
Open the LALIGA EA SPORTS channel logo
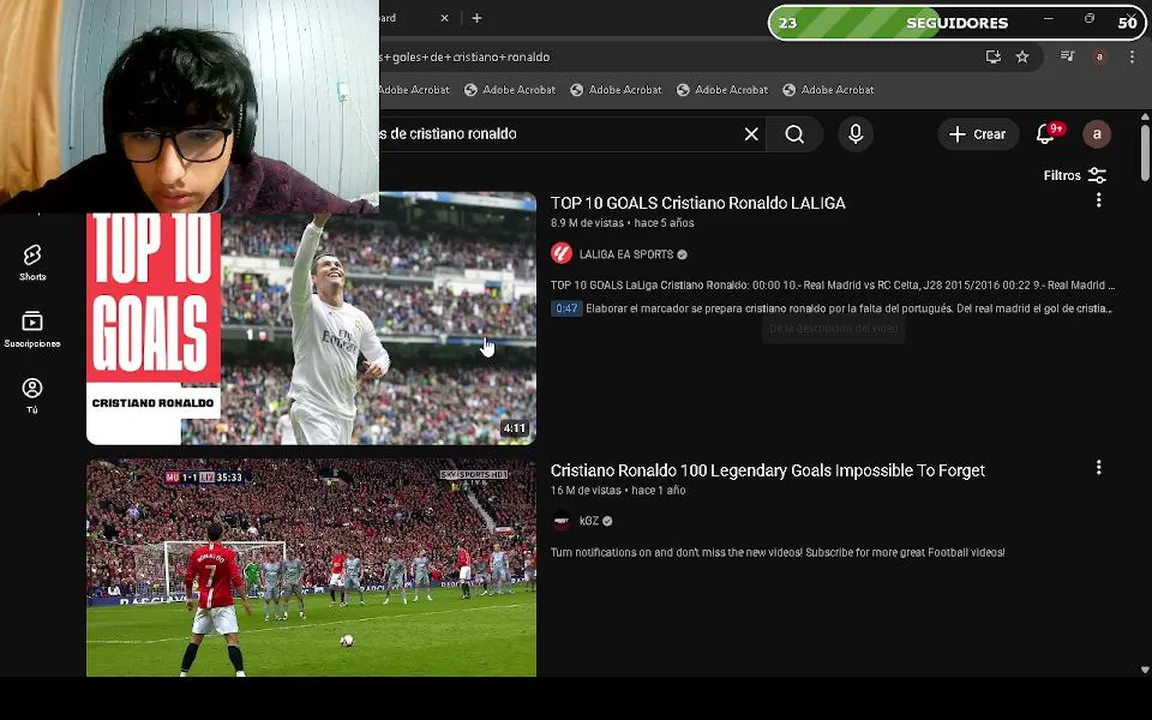[561, 254]
